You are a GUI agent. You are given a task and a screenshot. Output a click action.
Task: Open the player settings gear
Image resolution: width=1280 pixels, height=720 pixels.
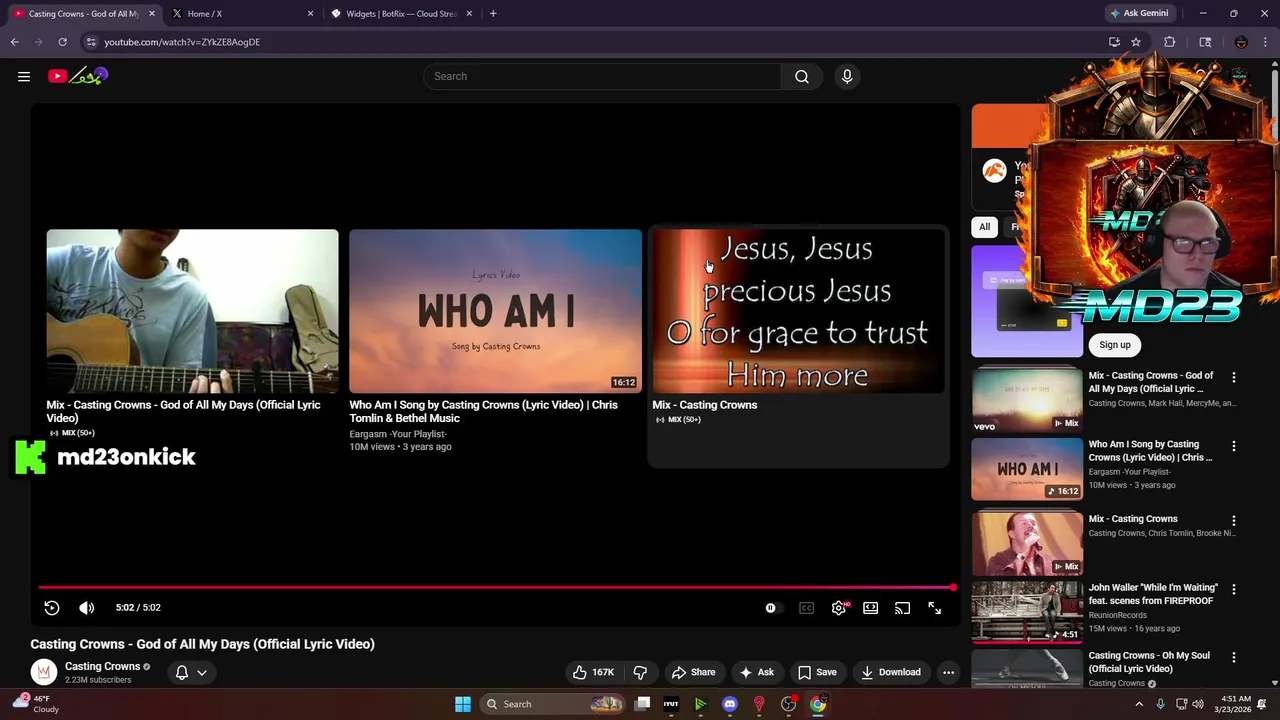pyautogui.click(x=839, y=608)
